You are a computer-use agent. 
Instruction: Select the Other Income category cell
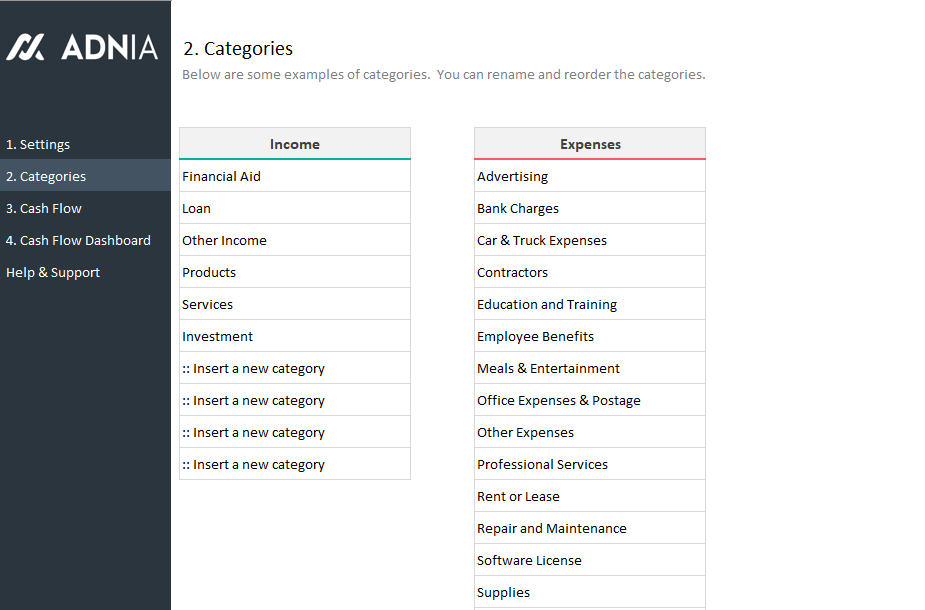(294, 241)
